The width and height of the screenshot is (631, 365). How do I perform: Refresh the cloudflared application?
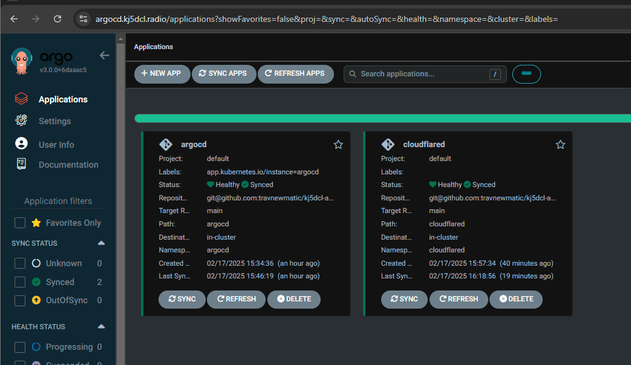(458, 299)
